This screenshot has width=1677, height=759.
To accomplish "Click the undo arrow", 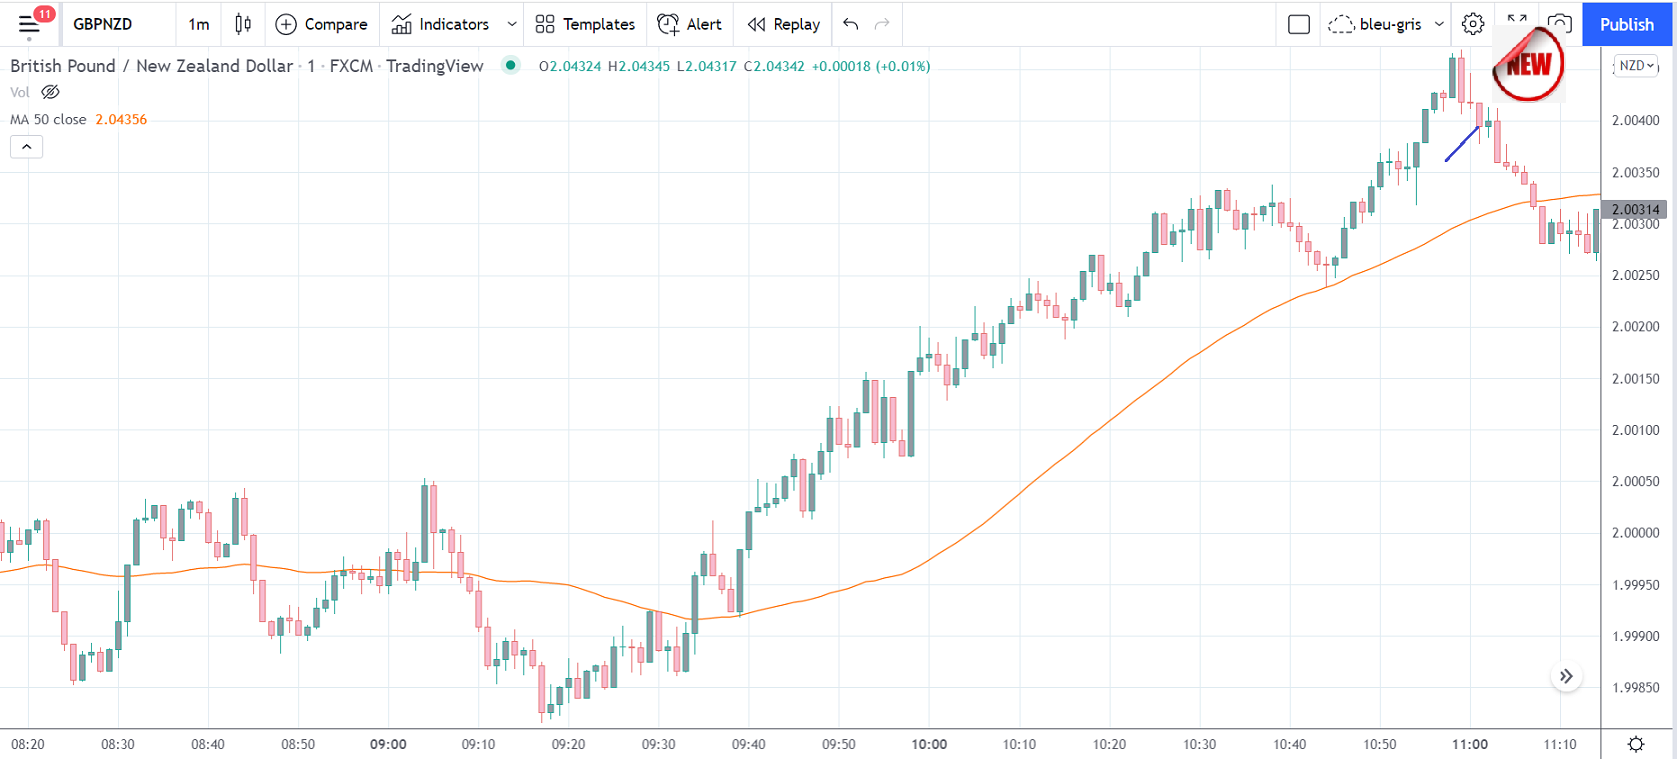I will click(851, 24).
